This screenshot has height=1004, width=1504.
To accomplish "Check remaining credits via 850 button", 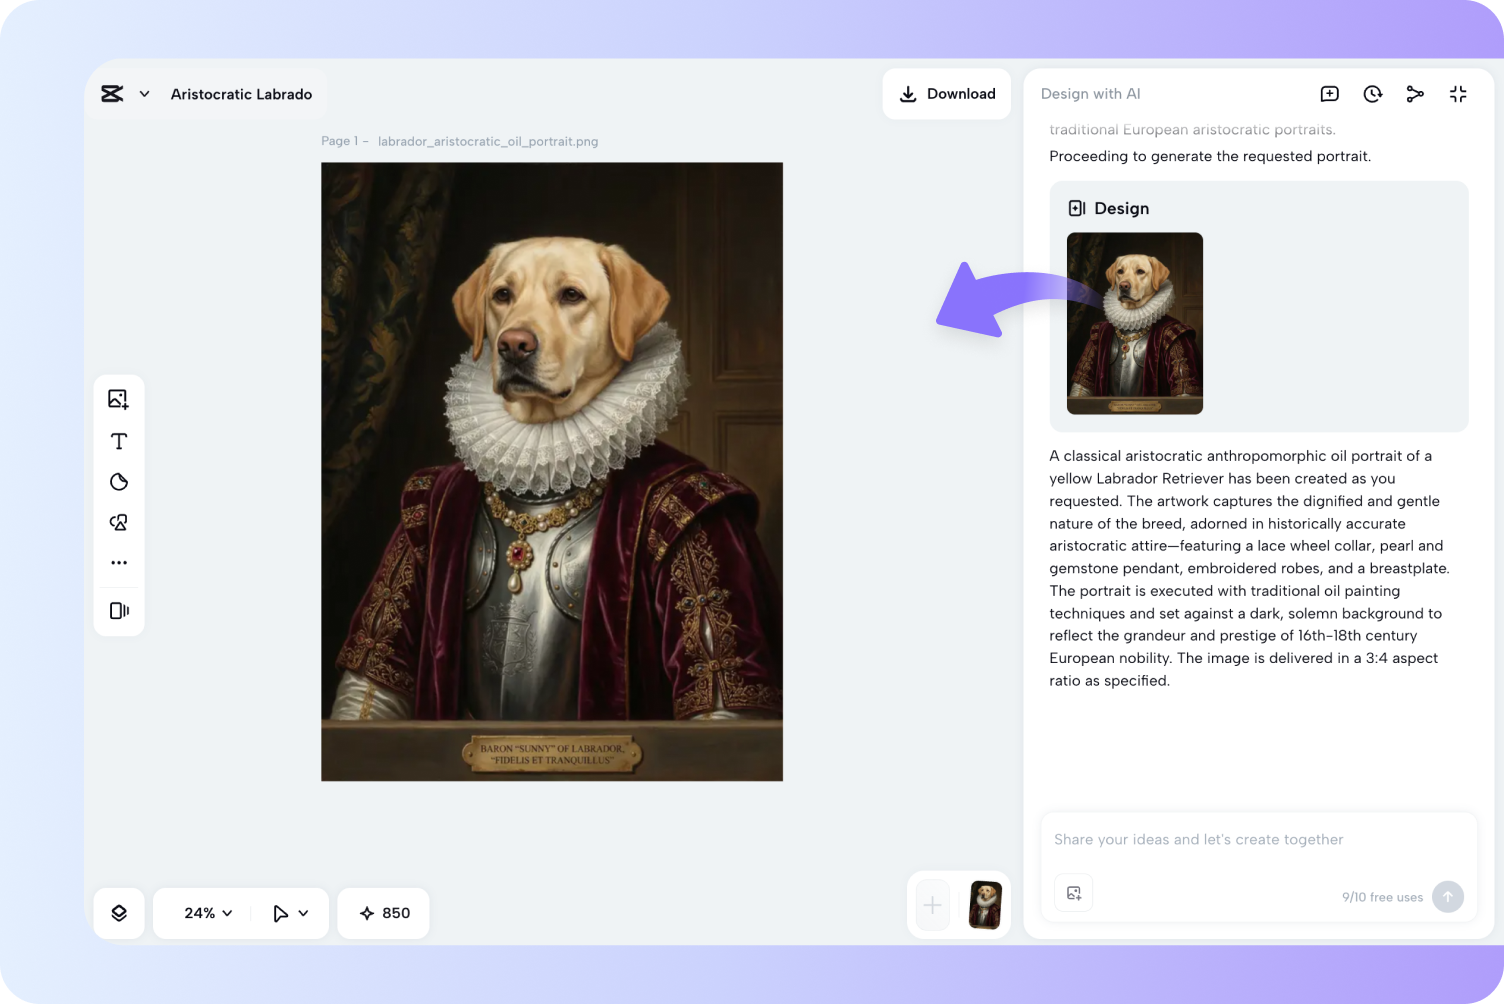I will (x=383, y=913).
